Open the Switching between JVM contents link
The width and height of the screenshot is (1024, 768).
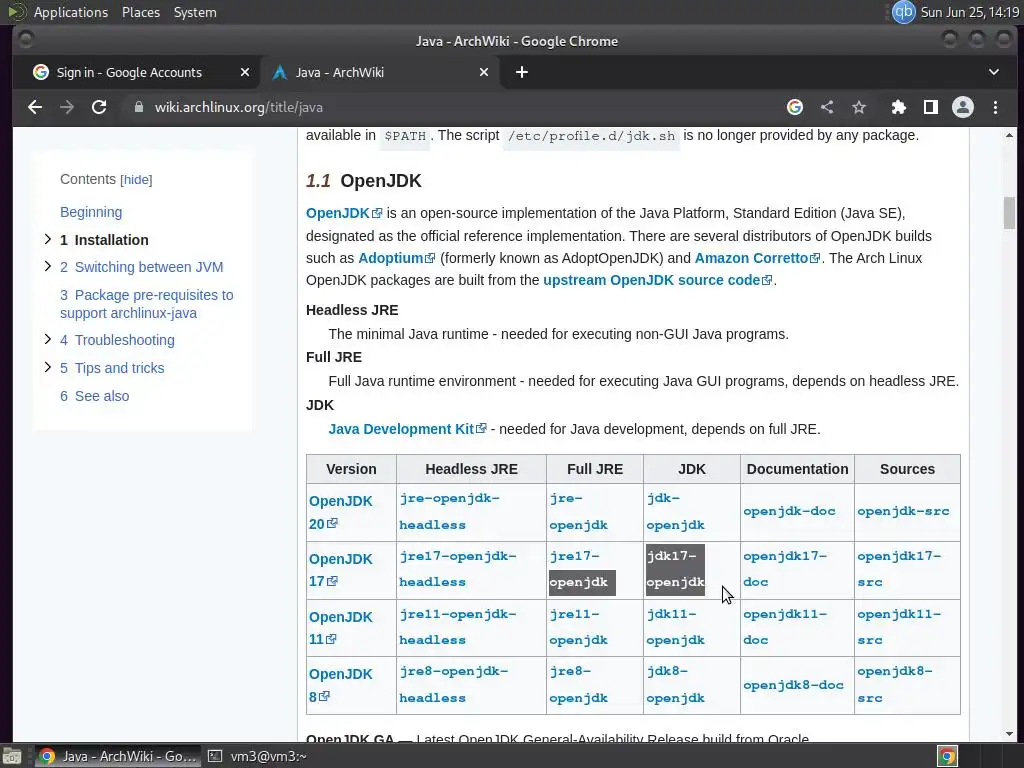click(142, 267)
